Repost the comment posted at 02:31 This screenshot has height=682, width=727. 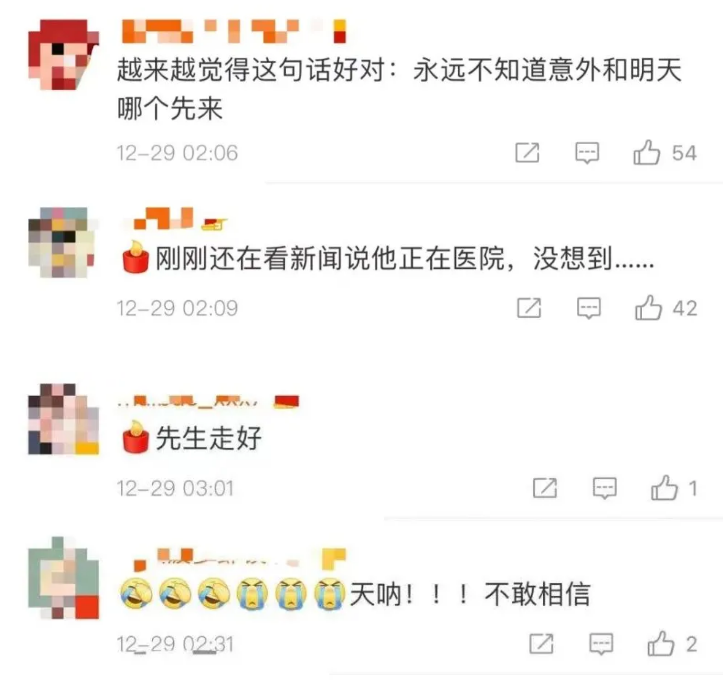[541, 644]
